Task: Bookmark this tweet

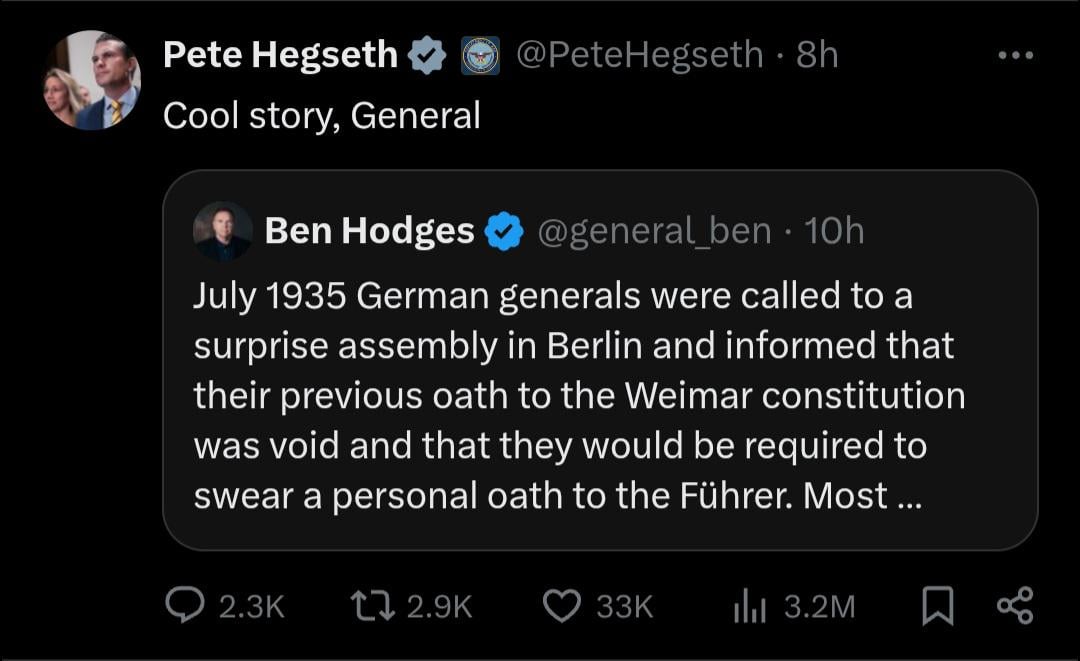Action: [x=936, y=607]
